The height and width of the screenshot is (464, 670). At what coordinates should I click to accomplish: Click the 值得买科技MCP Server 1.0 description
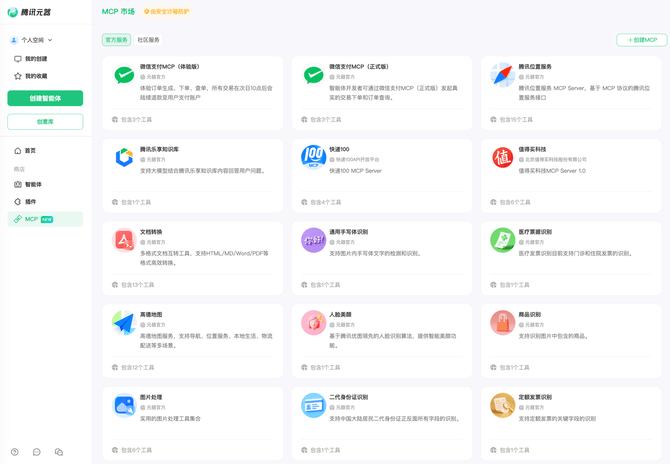(552, 171)
